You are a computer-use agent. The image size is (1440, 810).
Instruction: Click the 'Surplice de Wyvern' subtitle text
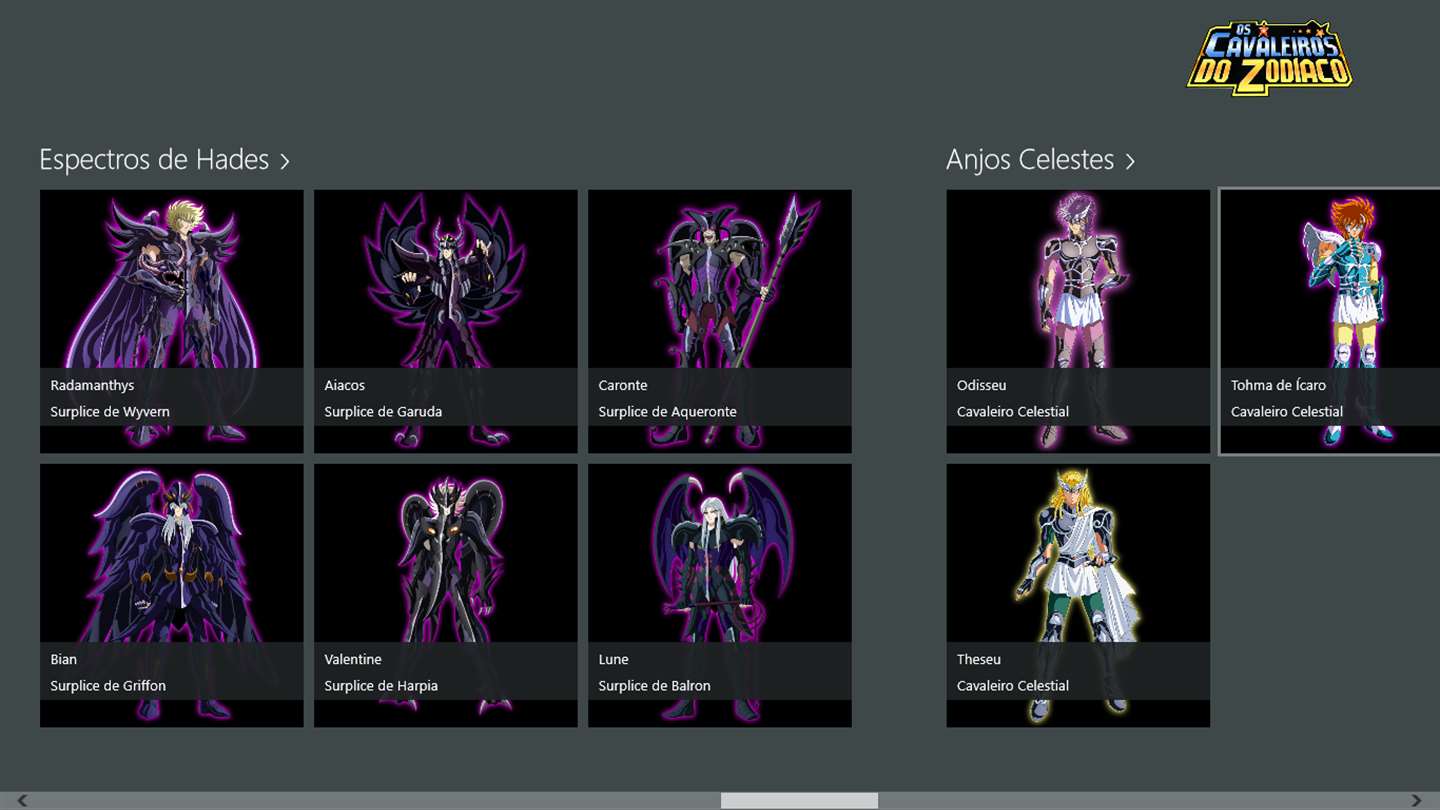110,412
